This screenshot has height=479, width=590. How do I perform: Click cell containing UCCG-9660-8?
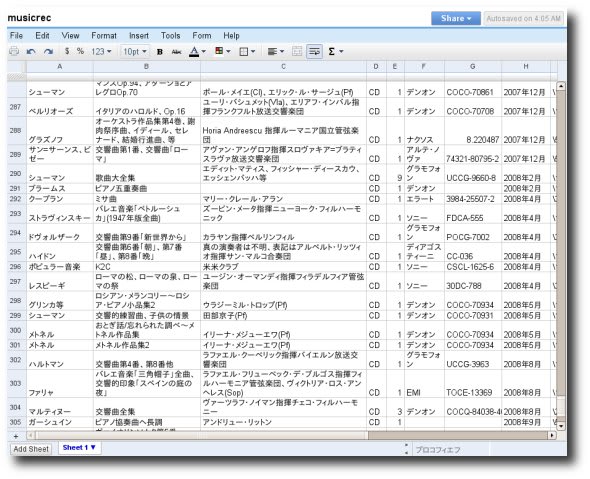point(473,174)
